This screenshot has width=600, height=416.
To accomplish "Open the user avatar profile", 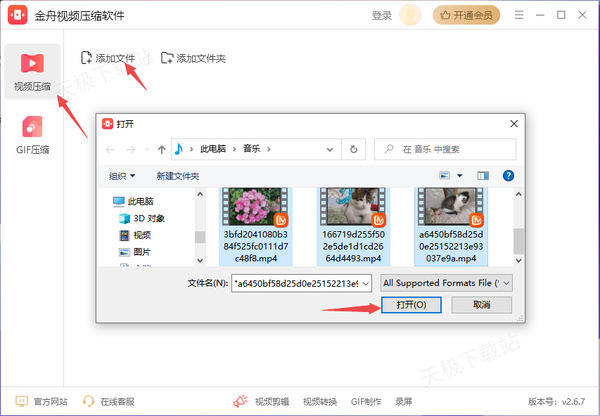I will click(x=410, y=15).
